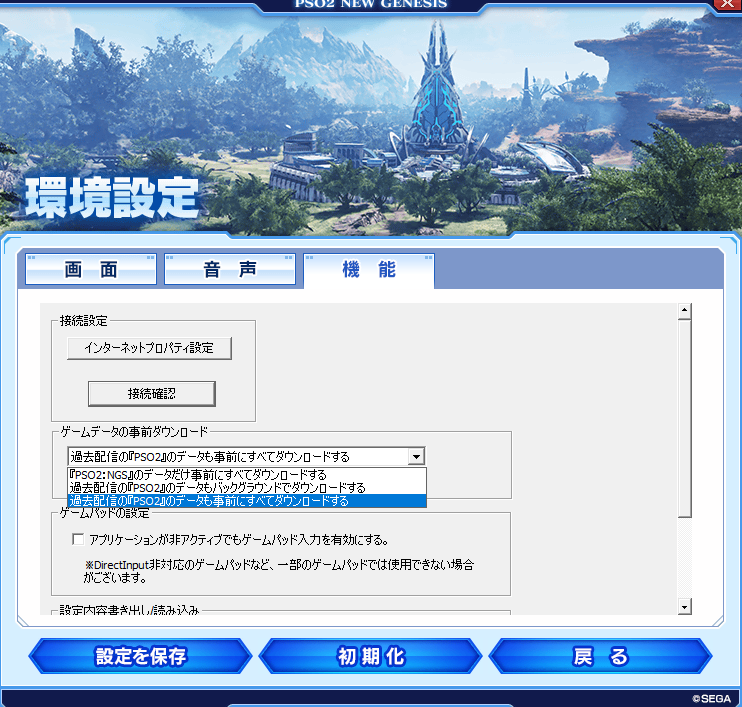Switch to the 音声 tab
Image resolution: width=742 pixels, height=707 pixels.
(x=230, y=269)
